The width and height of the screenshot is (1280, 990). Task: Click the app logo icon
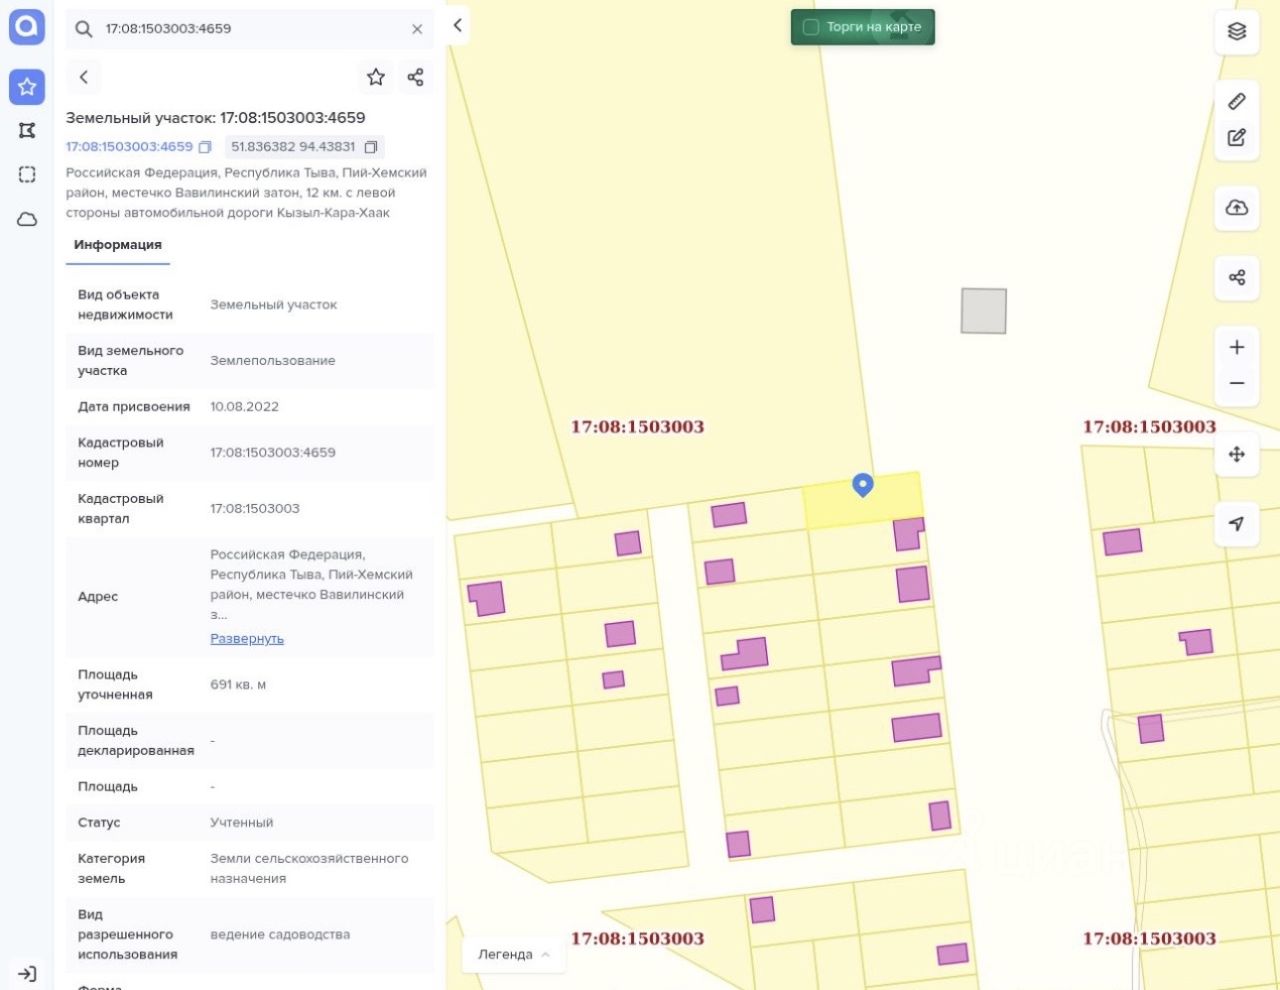tap(27, 27)
